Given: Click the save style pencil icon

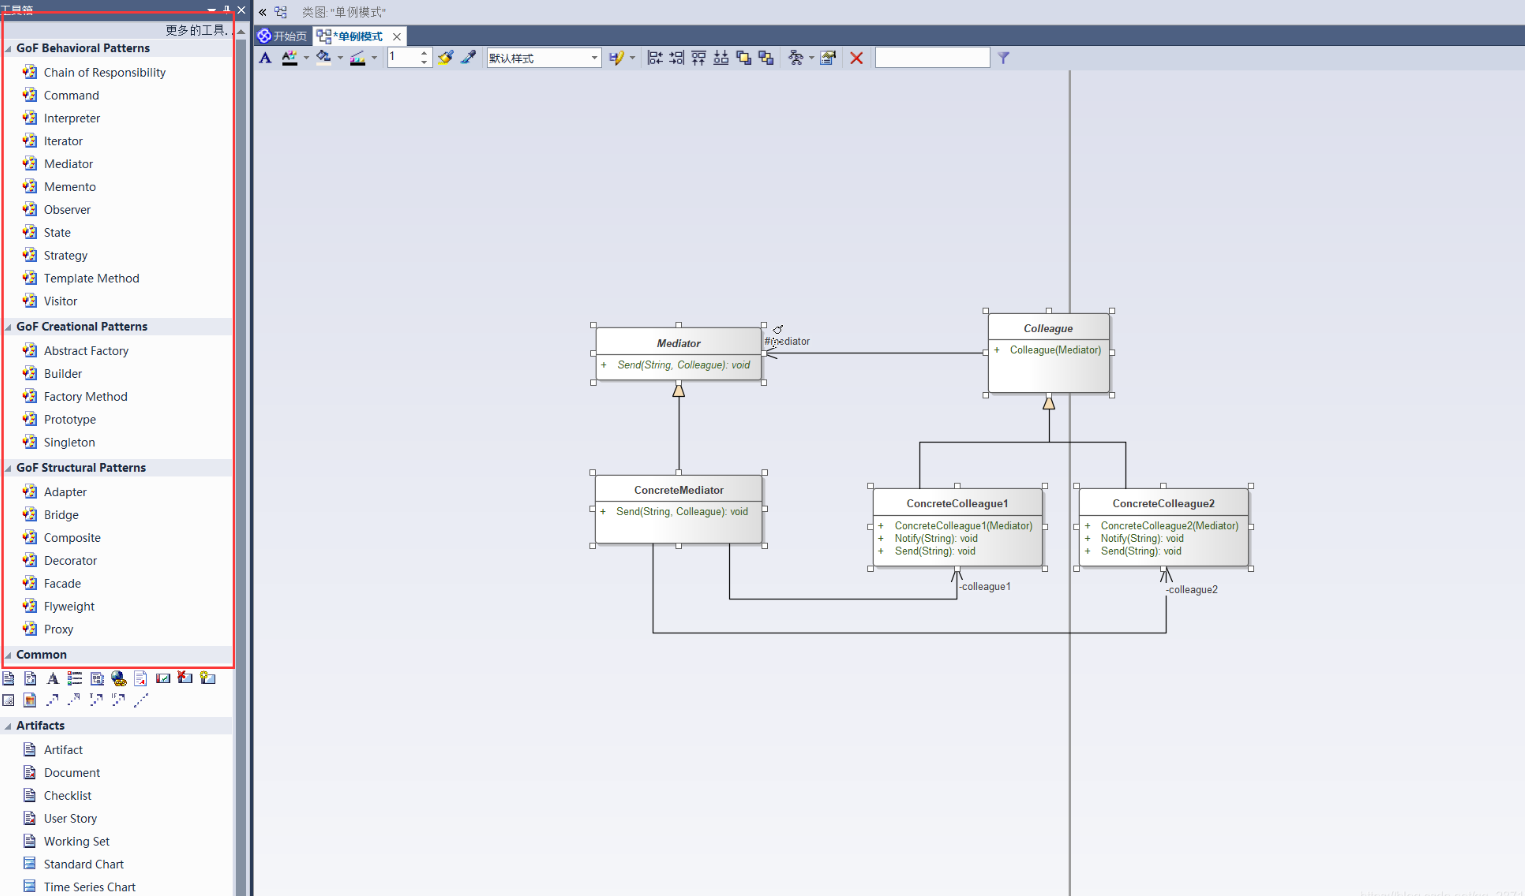Looking at the screenshot, I should (x=616, y=58).
